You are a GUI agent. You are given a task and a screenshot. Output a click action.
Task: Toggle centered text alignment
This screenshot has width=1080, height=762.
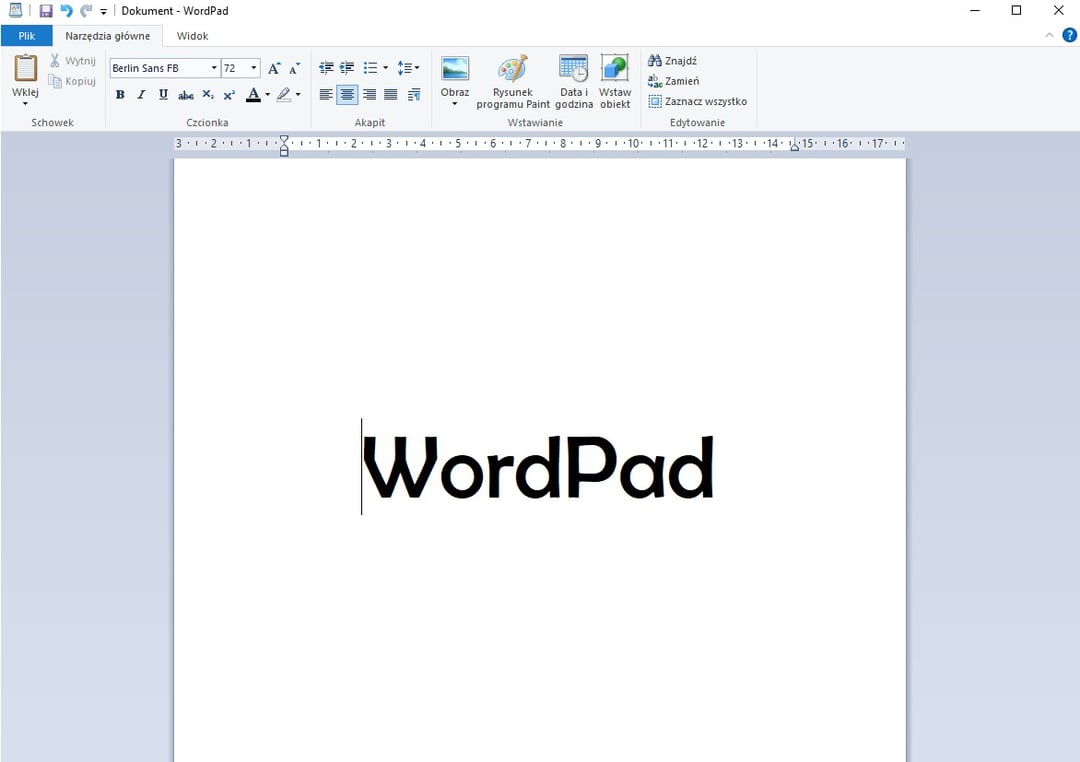click(x=347, y=95)
